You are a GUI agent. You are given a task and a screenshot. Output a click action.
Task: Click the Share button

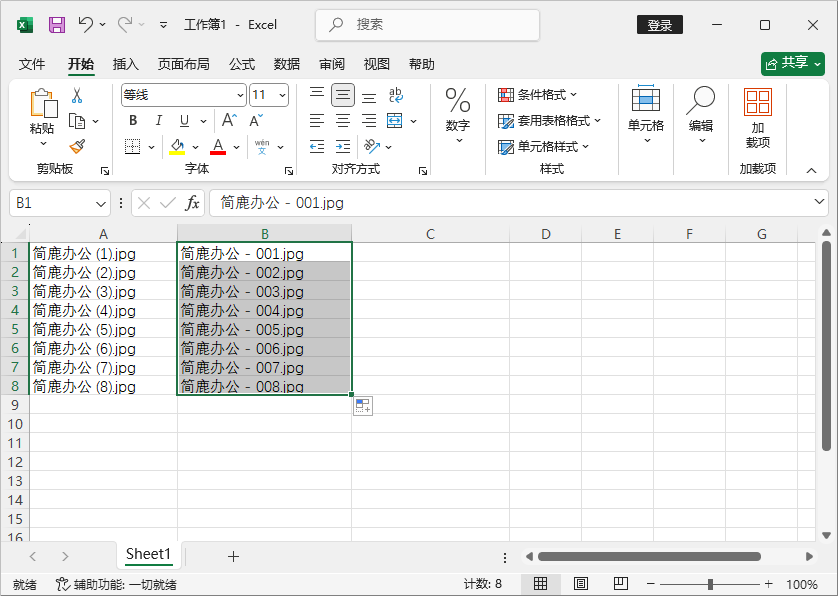(x=793, y=63)
